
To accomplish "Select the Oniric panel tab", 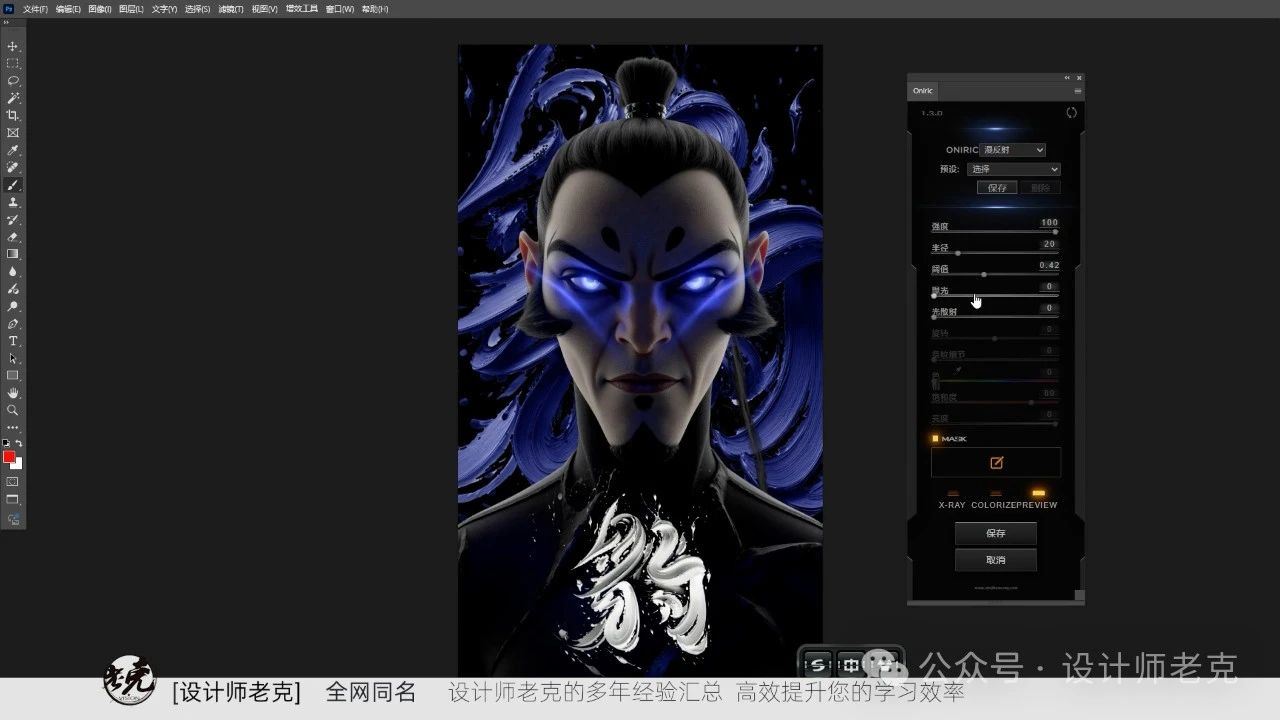I will coord(922,91).
